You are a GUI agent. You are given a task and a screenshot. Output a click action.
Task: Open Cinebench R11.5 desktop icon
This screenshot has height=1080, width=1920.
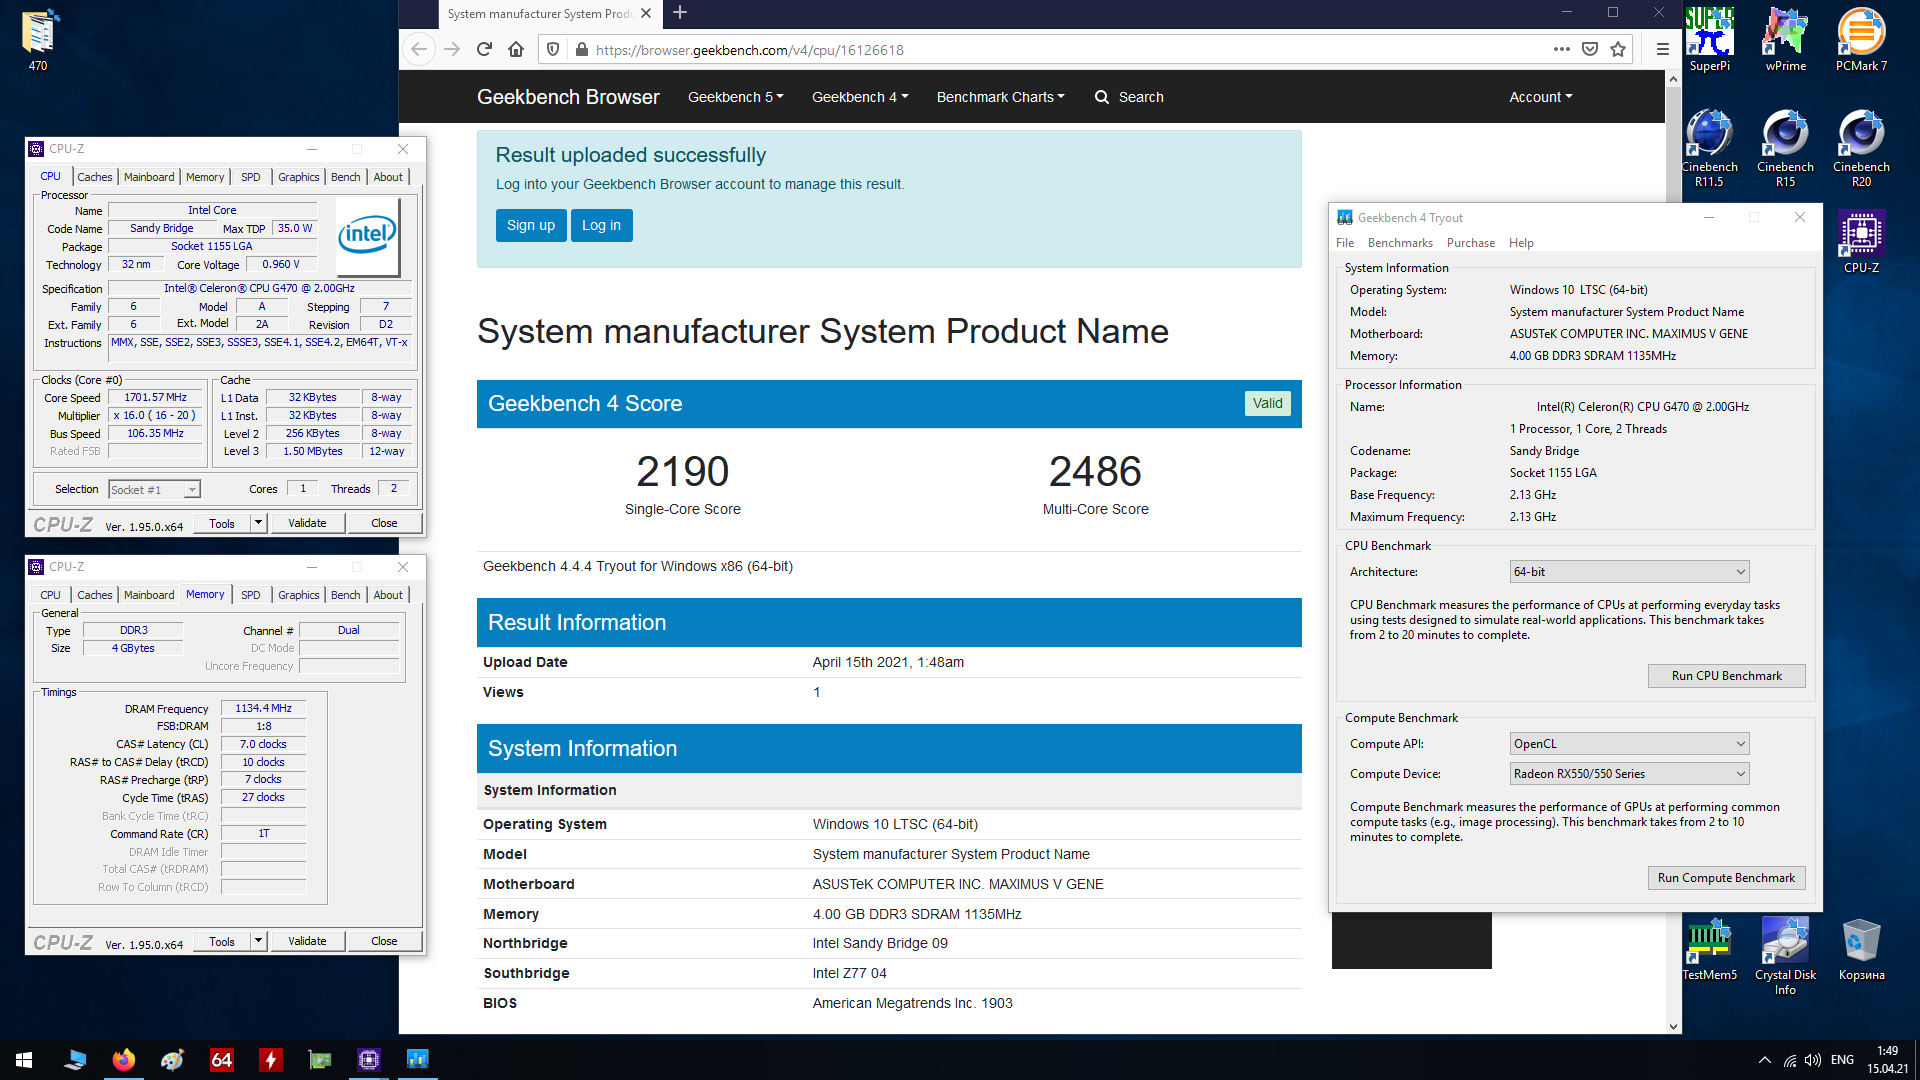[x=1709, y=148]
